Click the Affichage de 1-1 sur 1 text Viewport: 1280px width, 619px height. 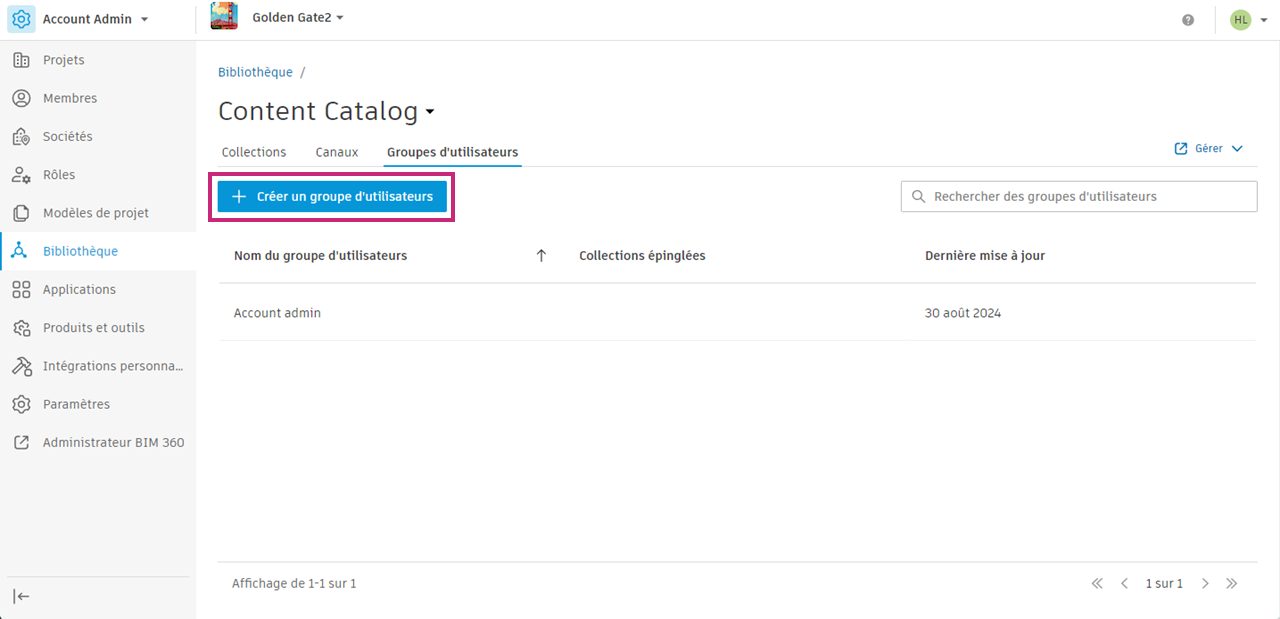pos(294,583)
